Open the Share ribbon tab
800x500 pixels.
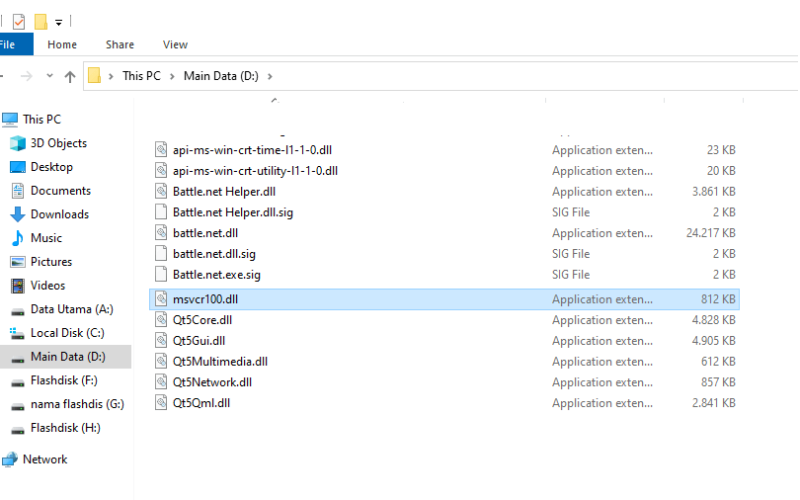120,44
